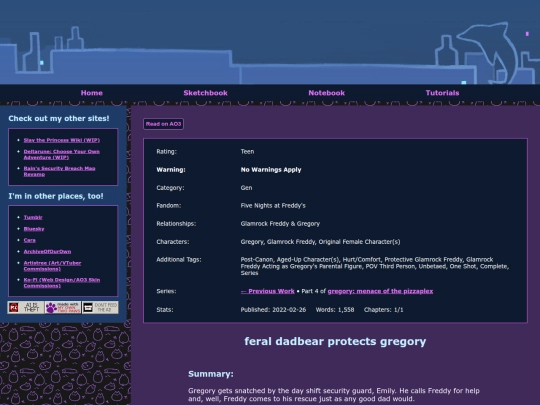The height and width of the screenshot is (405, 540).
Task: Open the Tutorials page
Action: pyautogui.click(x=442, y=93)
